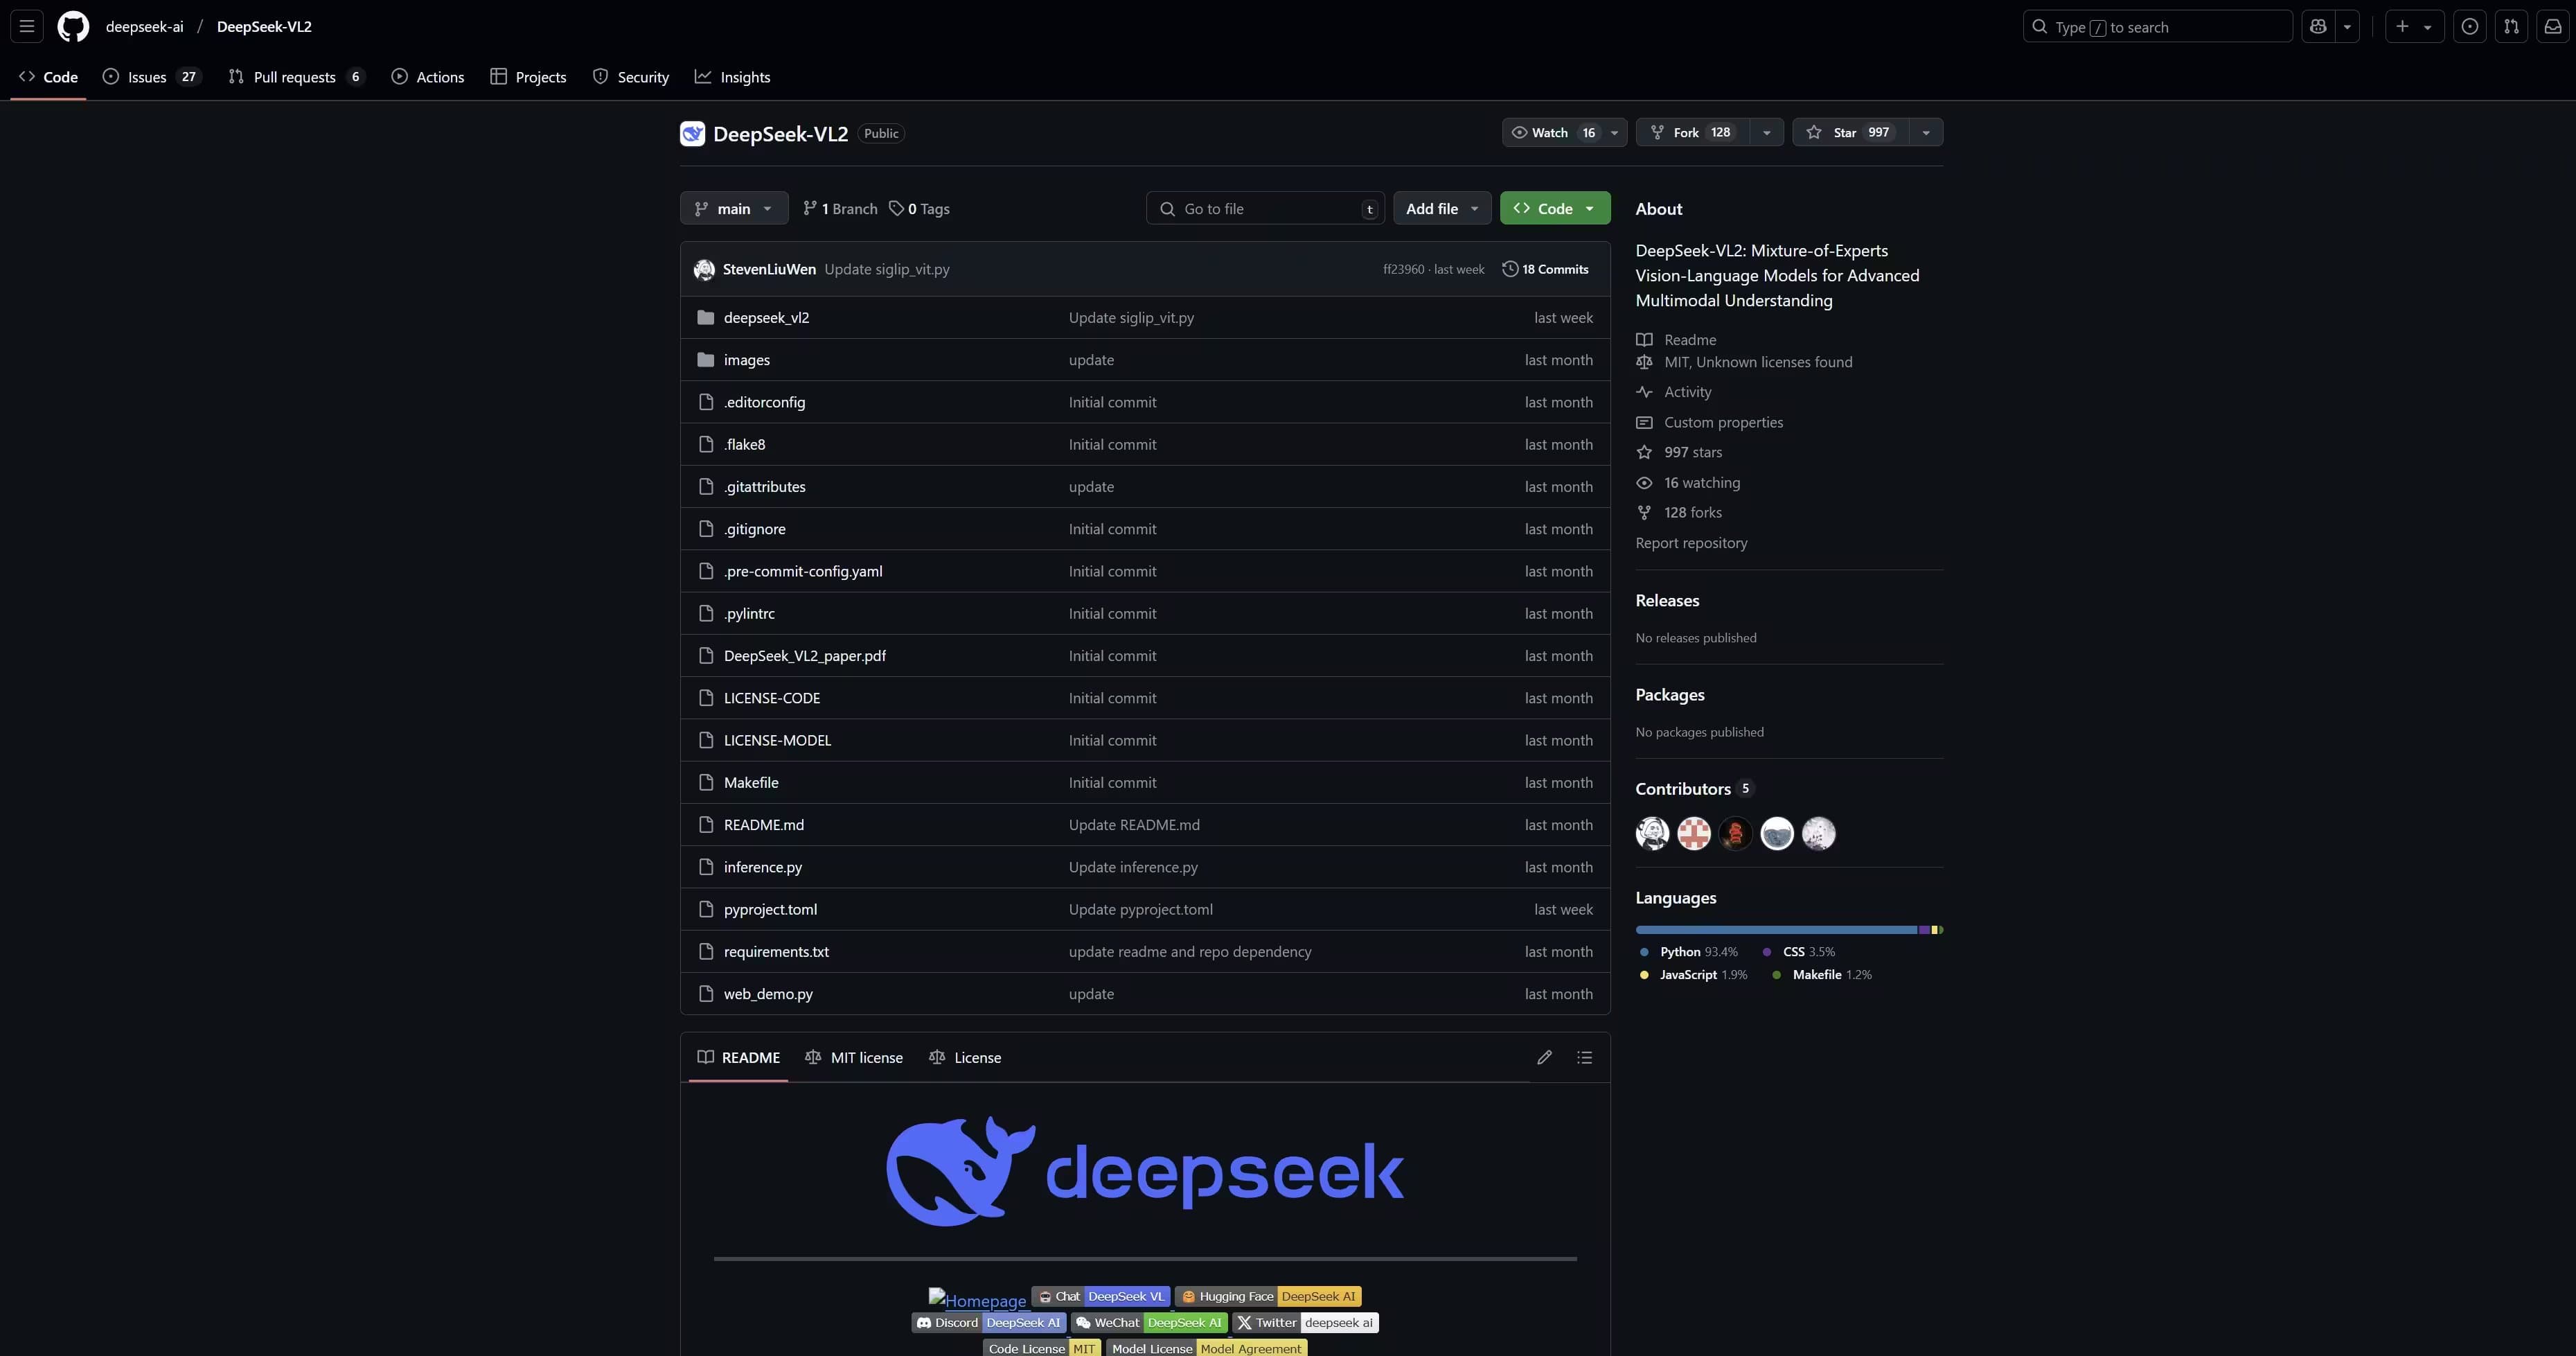Image resolution: width=2576 pixels, height=1356 pixels.
Task: Click the Hugging Face DeepSeek AI badge
Action: [x=1268, y=1296]
